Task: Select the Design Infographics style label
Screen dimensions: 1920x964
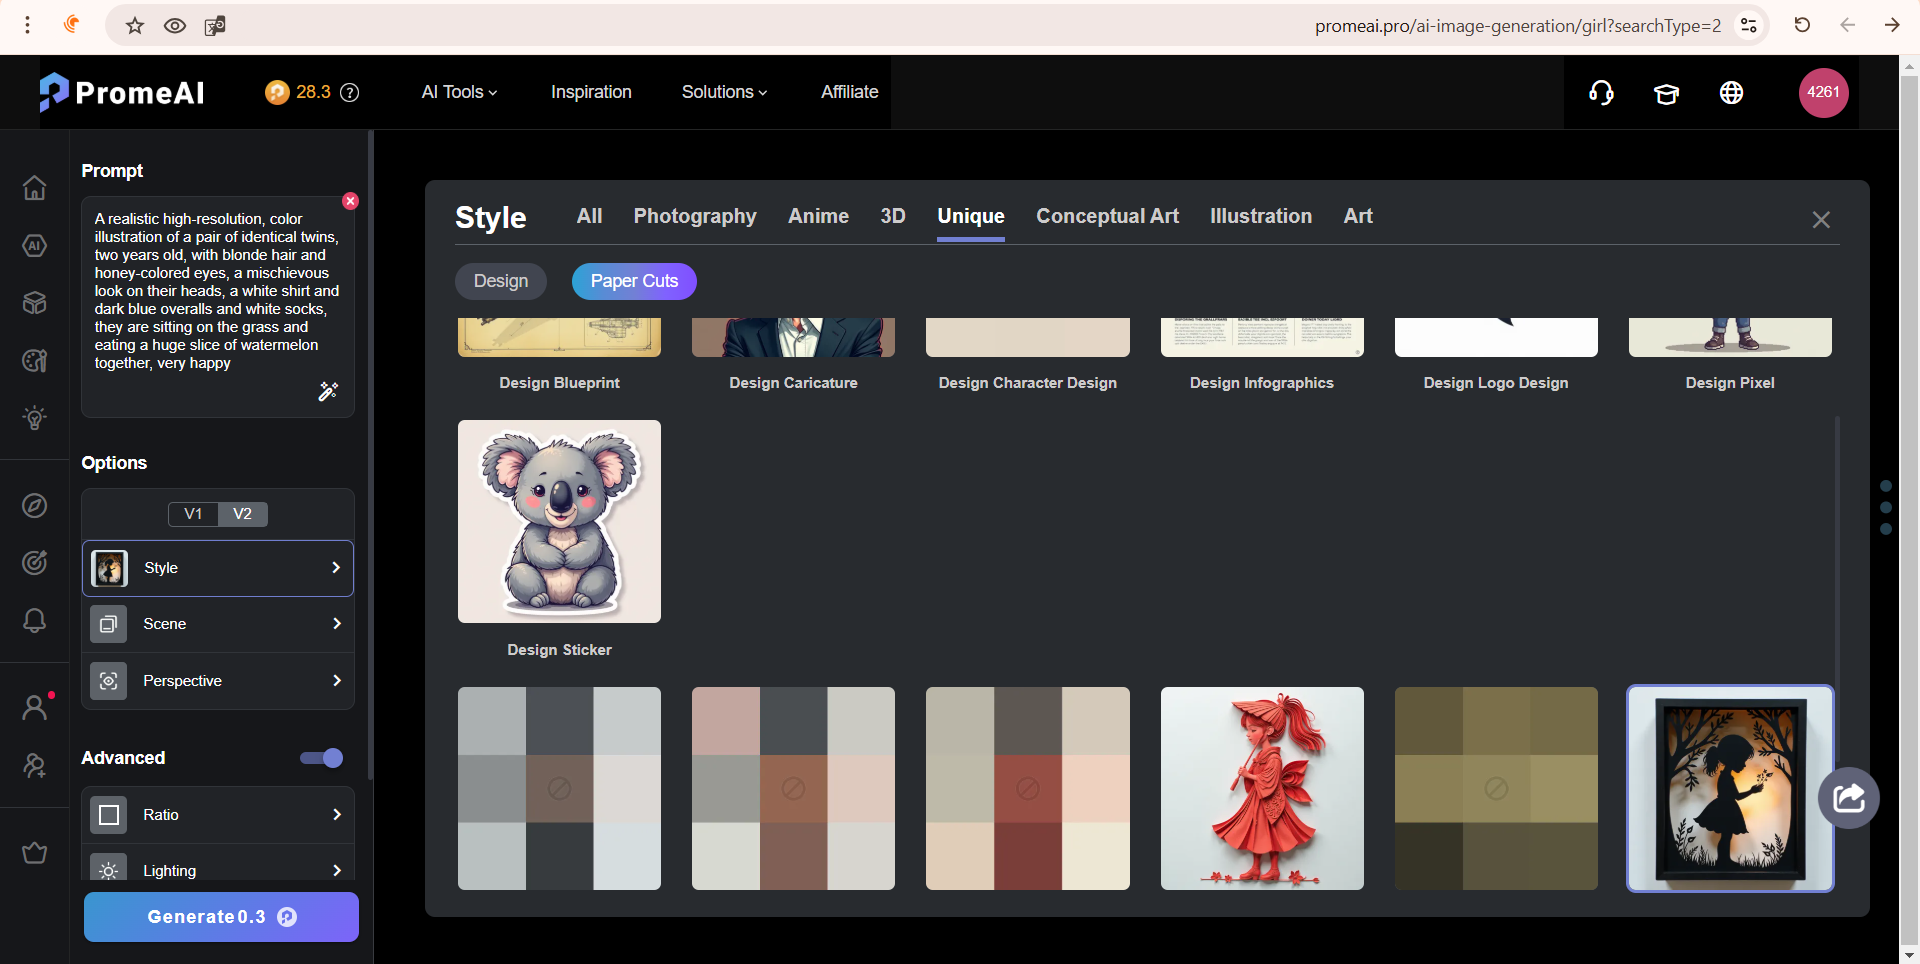Action: coord(1262,383)
